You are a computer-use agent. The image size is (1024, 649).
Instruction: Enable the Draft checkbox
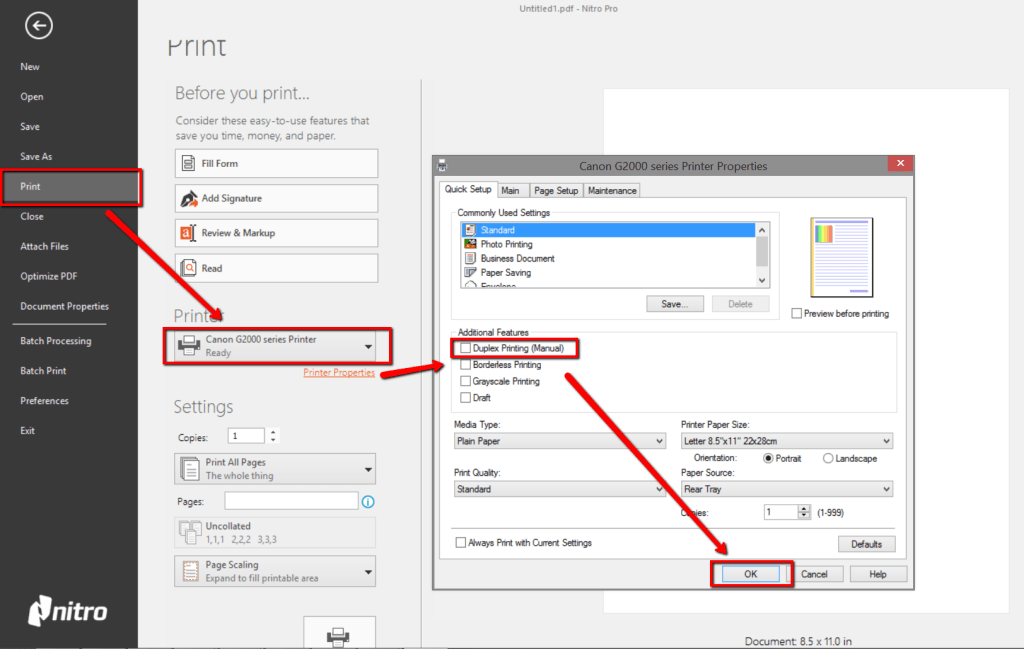click(466, 398)
